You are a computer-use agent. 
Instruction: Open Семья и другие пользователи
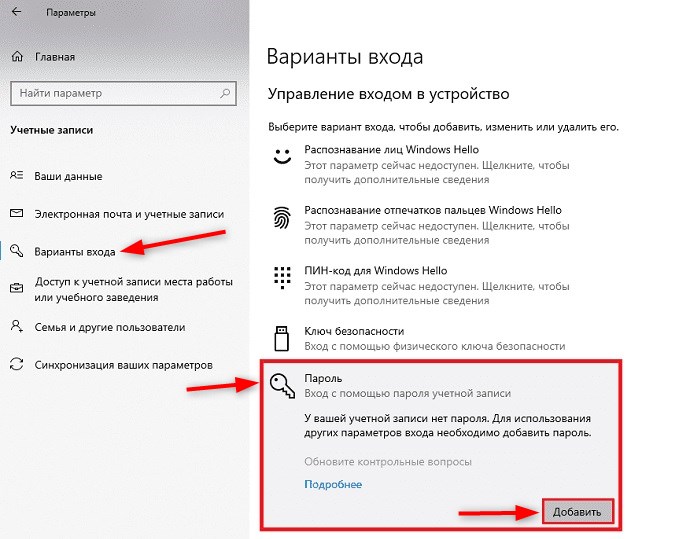coord(110,327)
